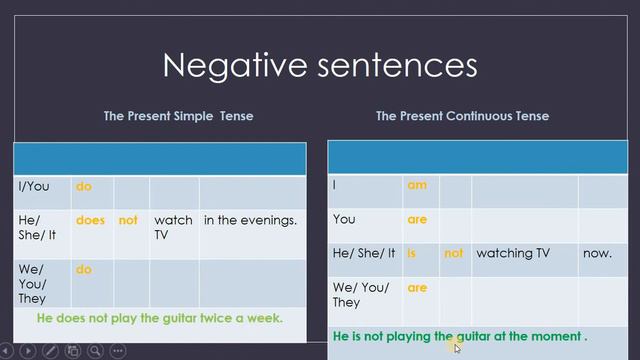This screenshot has height=360, width=640.
Task: Click the 'watching TV' cell
Action: [x=524, y=260]
